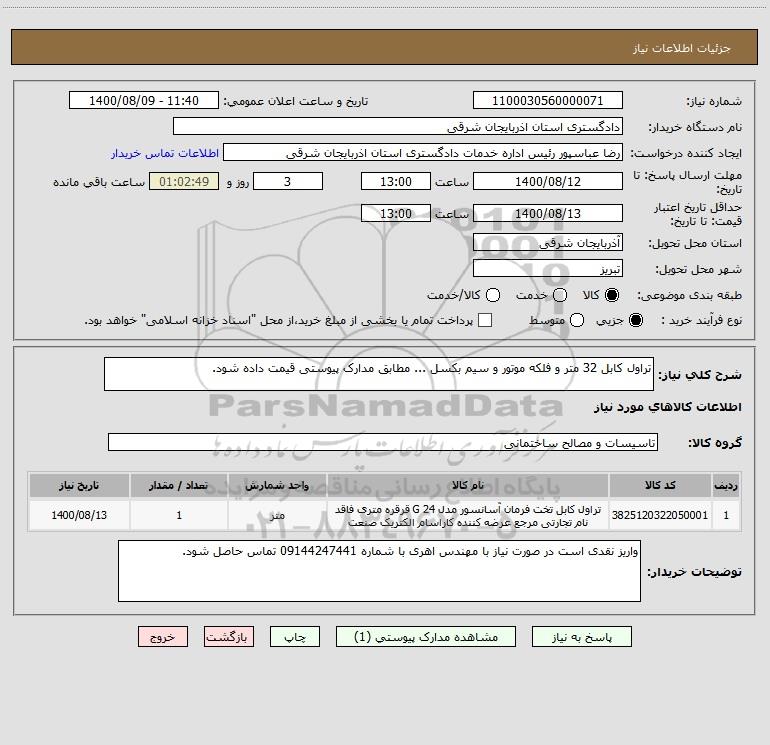The height and width of the screenshot is (745, 770).
Task: Select the متوسط purchase type radio
Action: 577,320
